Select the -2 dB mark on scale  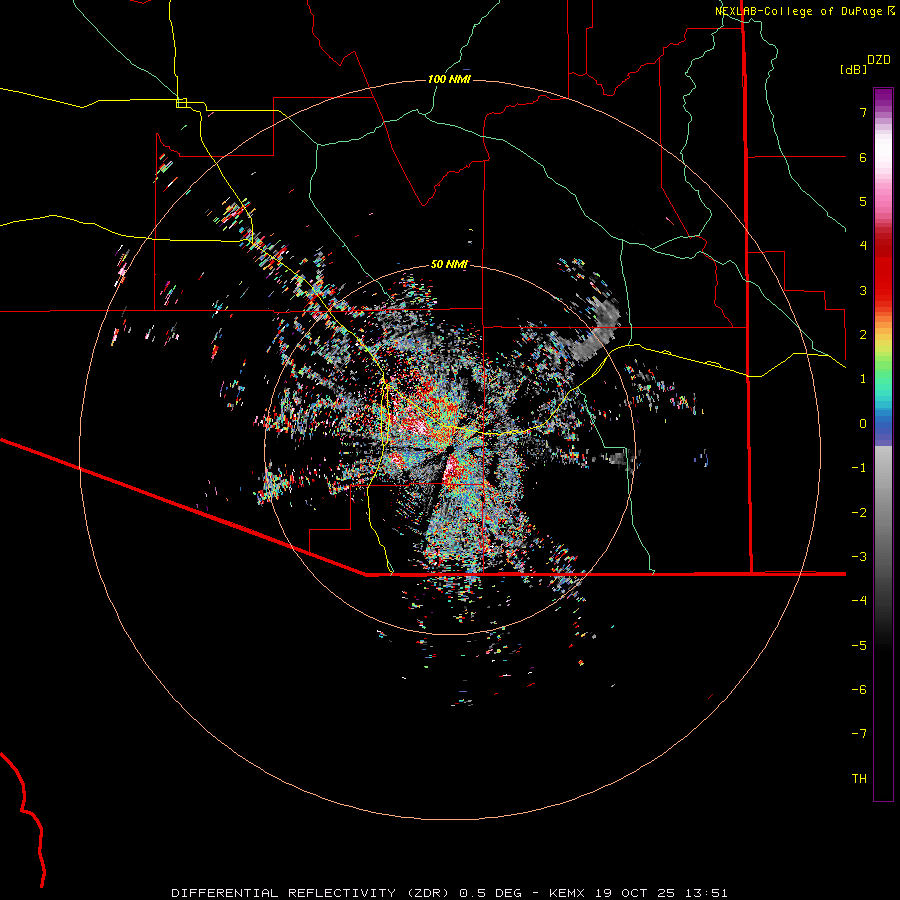[x=859, y=513]
